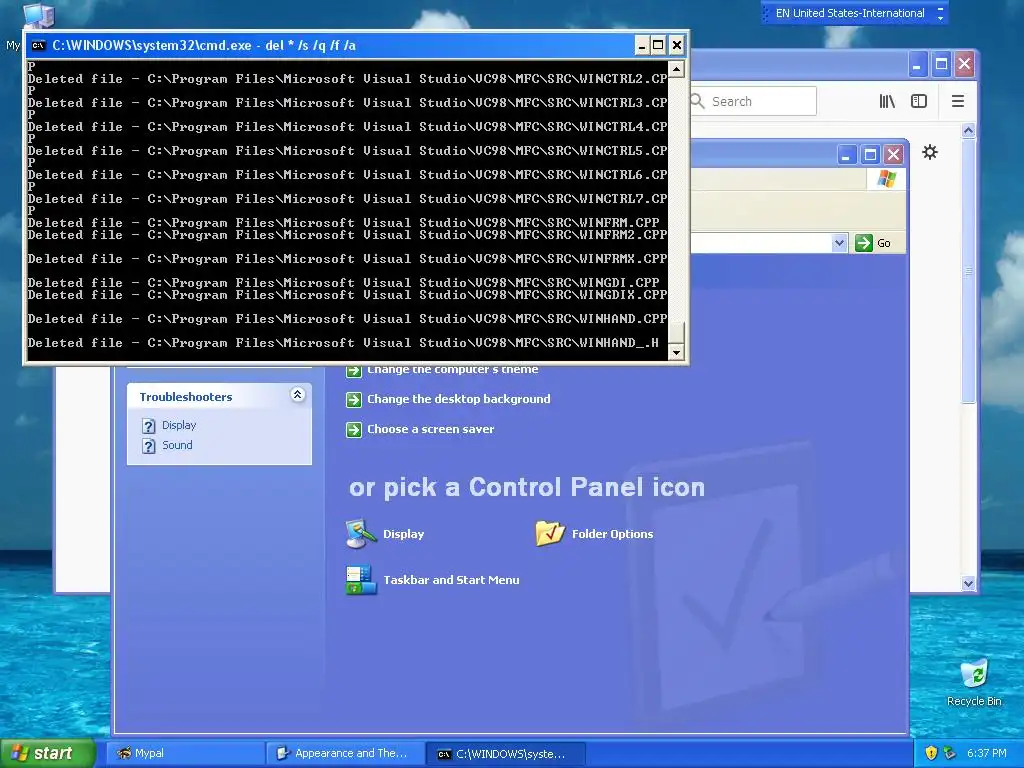Click the Troubleshooters heading text
1024x768 pixels.
pyautogui.click(x=185, y=397)
